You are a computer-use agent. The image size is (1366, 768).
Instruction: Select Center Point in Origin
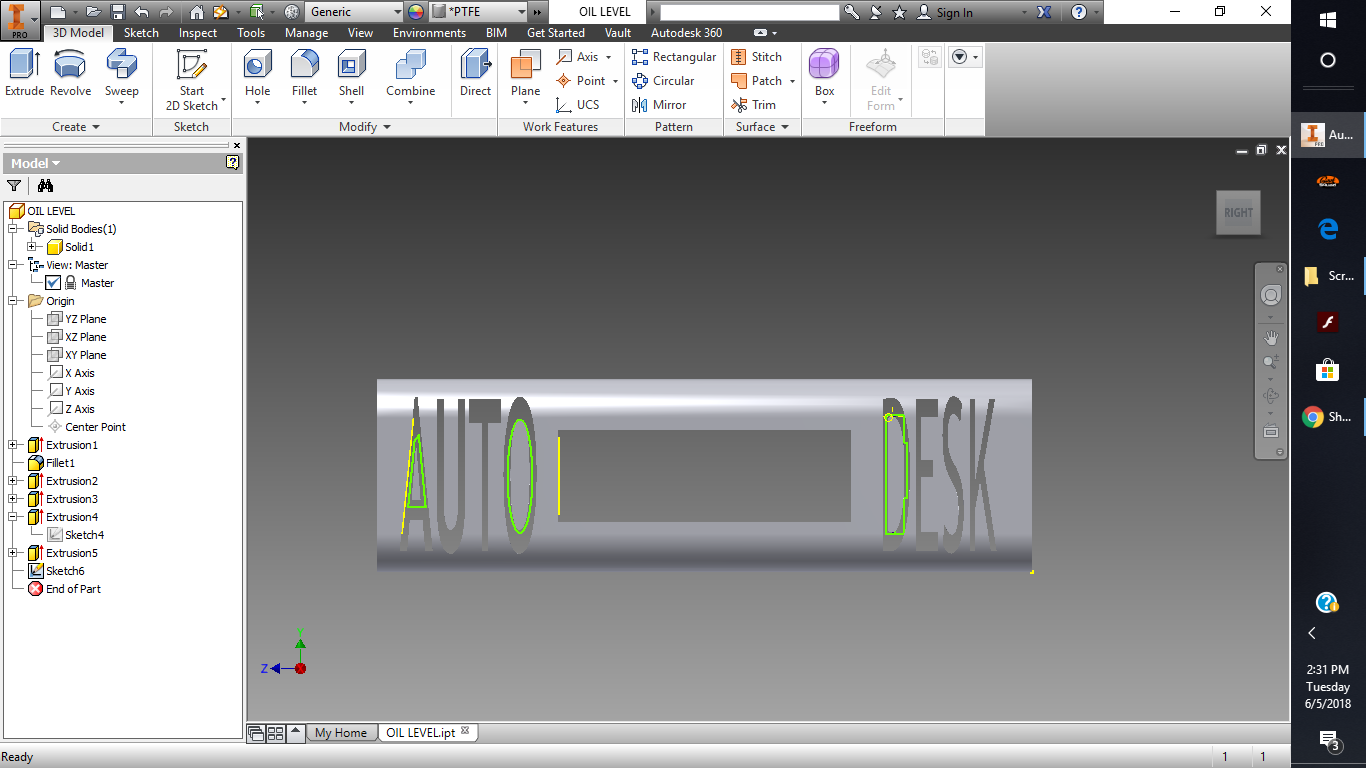[x=95, y=427]
